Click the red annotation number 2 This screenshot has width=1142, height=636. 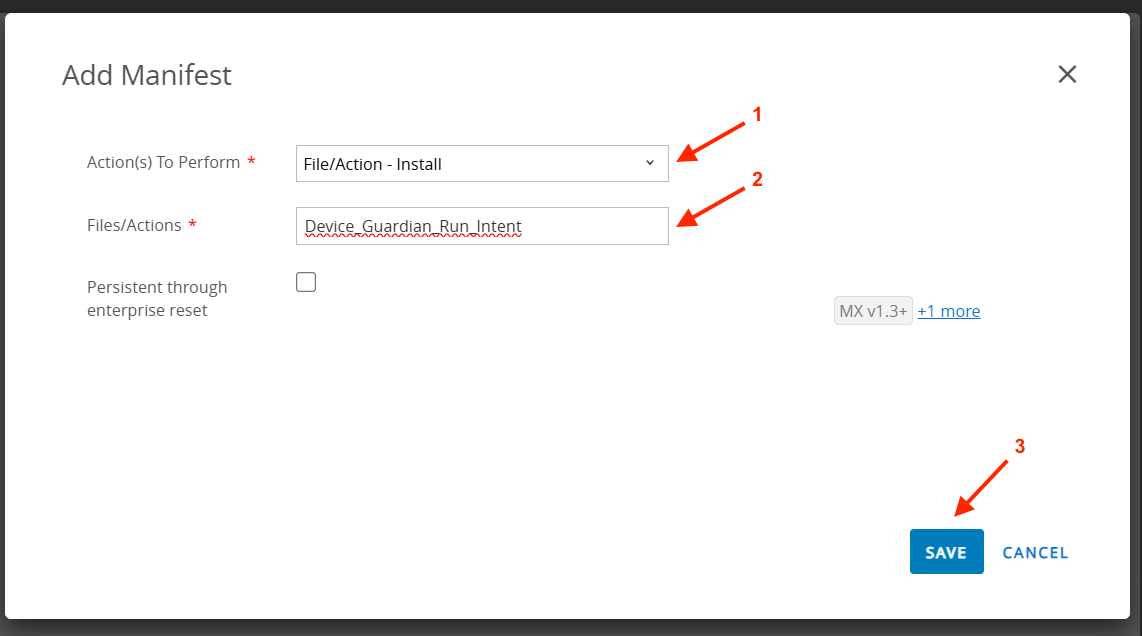(x=757, y=180)
